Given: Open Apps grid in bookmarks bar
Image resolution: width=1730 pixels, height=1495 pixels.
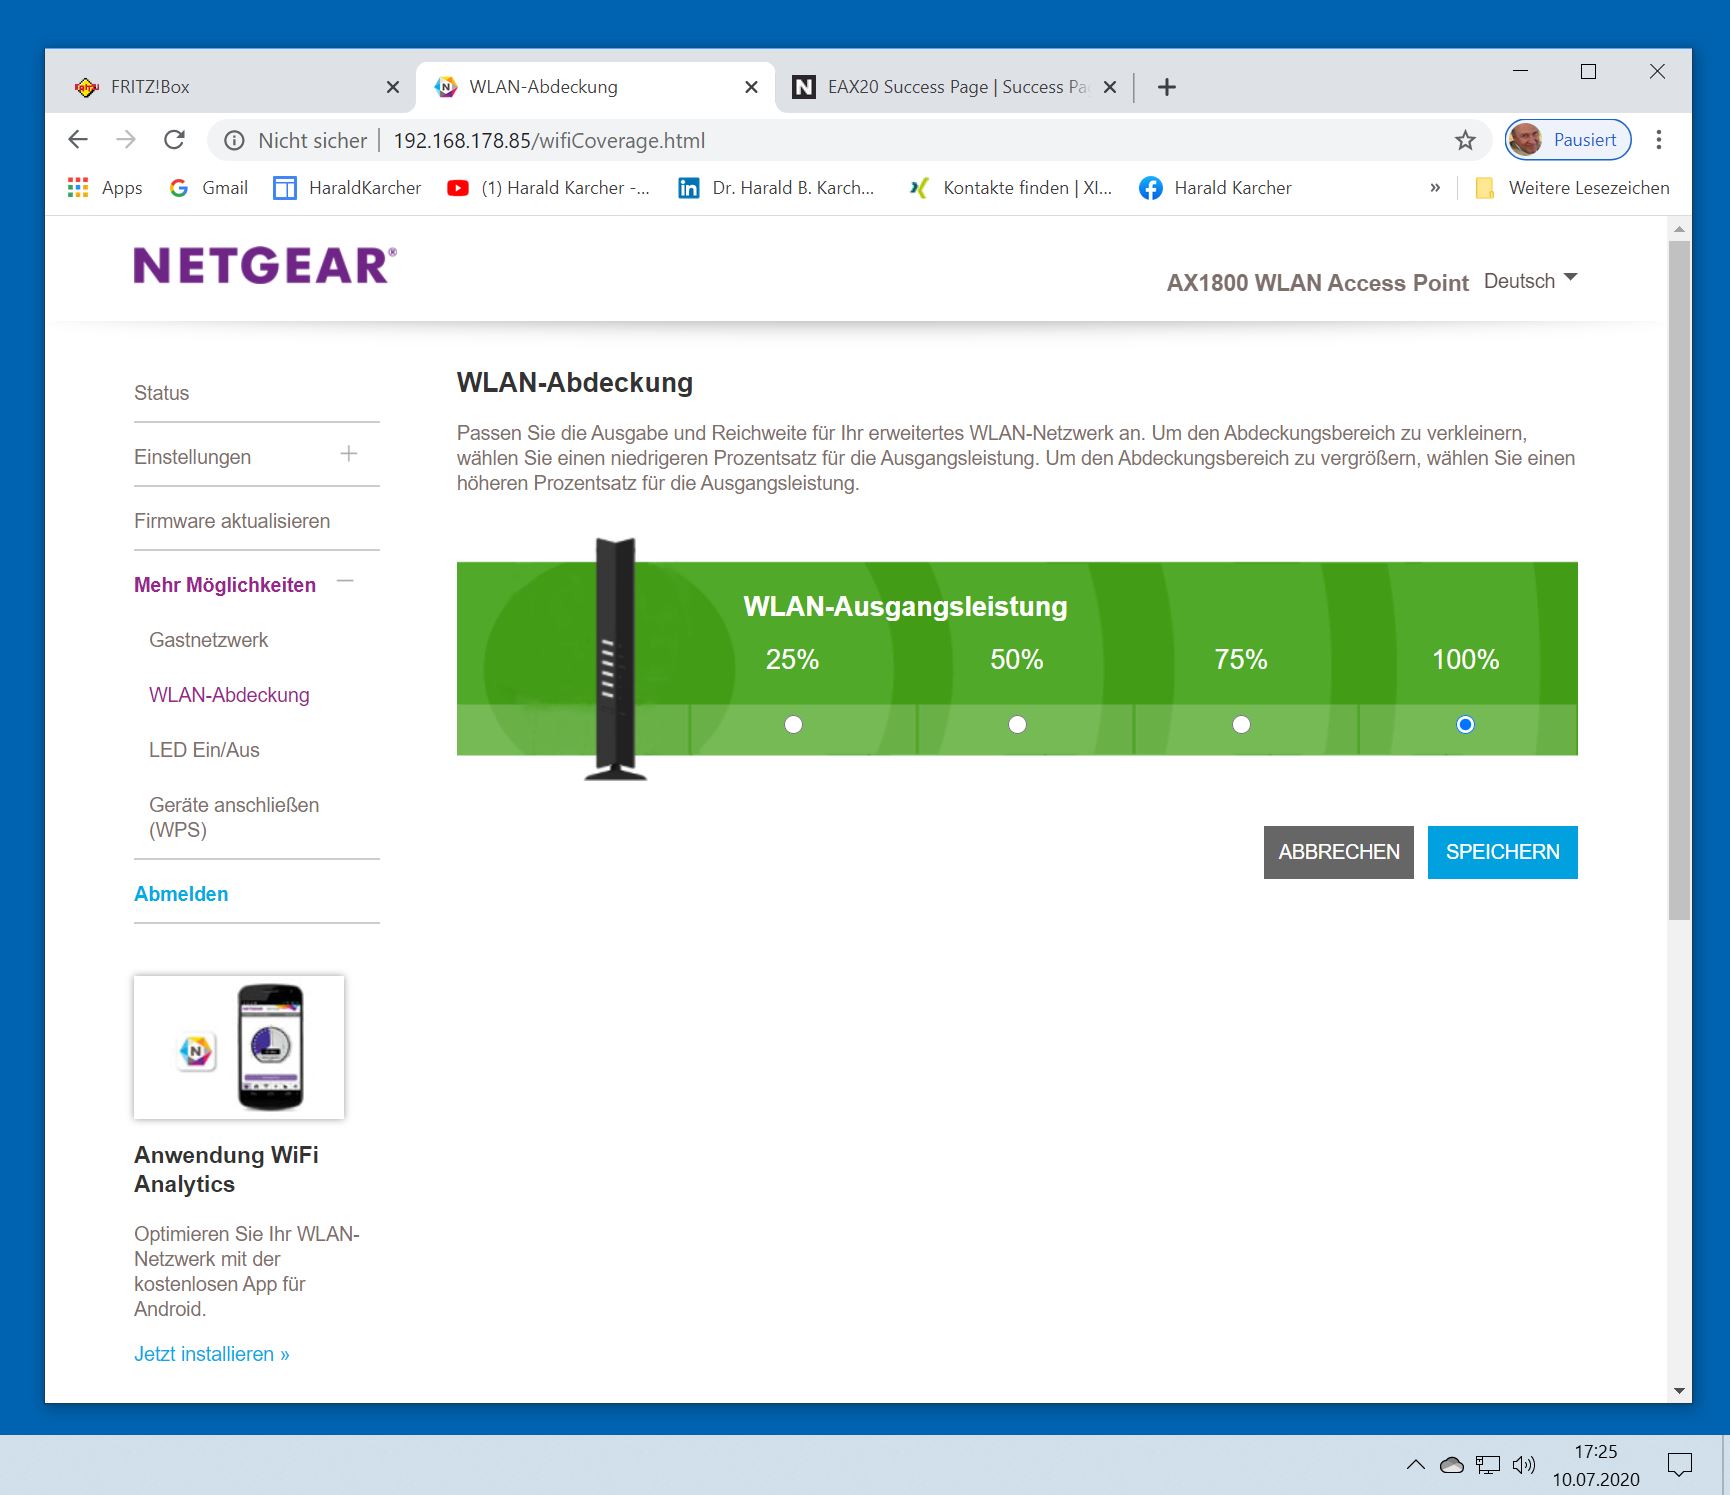Looking at the screenshot, I should (x=104, y=188).
